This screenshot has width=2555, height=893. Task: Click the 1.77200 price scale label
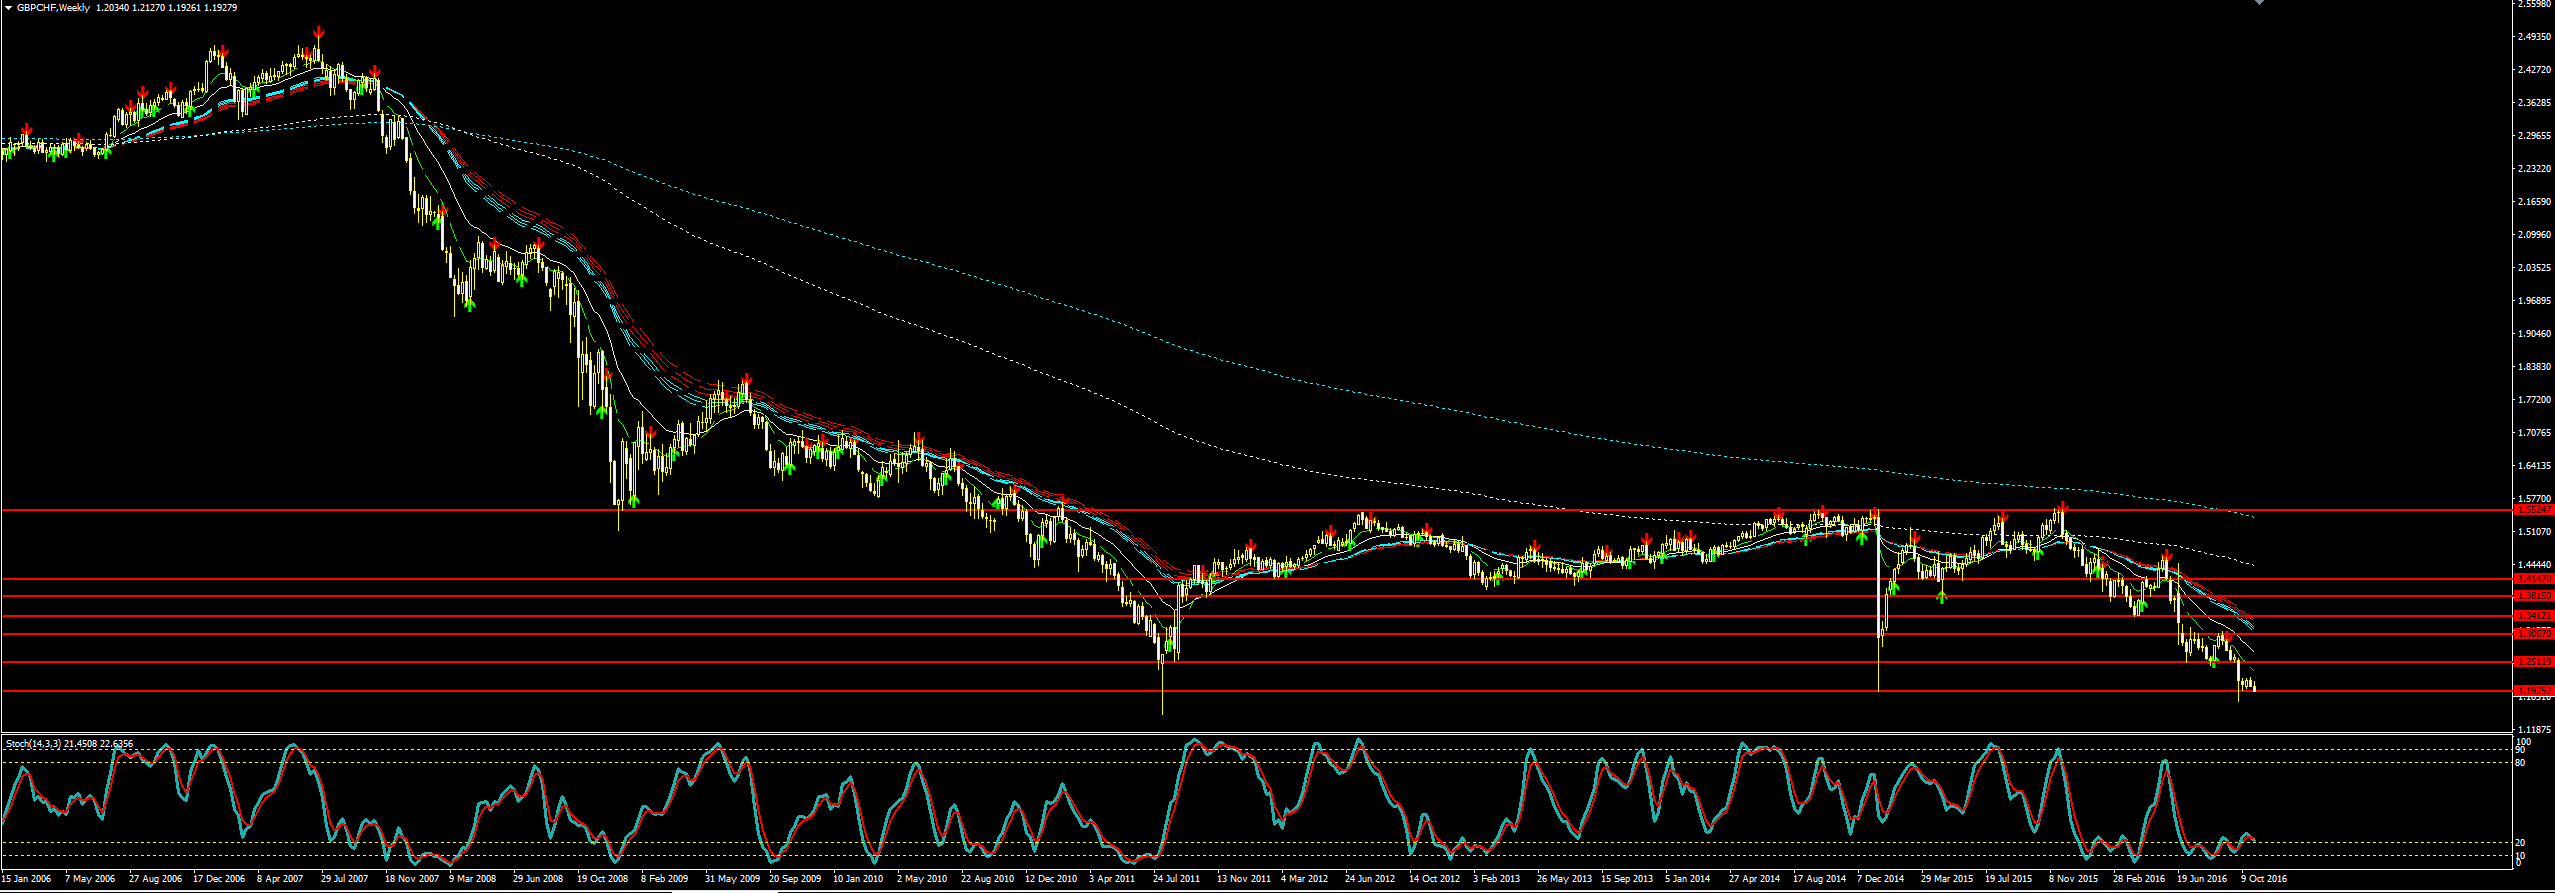(2534, 400)
